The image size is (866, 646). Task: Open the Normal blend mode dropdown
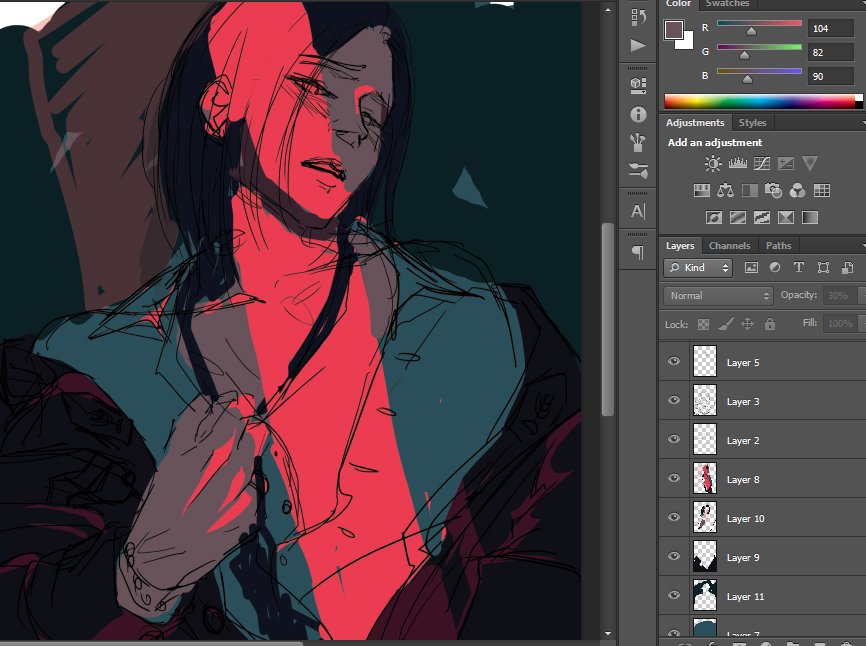(x=719, y=295)
